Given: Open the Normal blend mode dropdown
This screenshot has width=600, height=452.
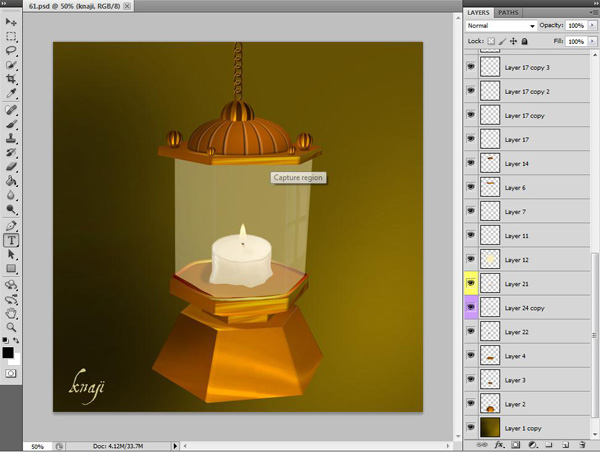Looking at the screenshot, I should 502,25.
